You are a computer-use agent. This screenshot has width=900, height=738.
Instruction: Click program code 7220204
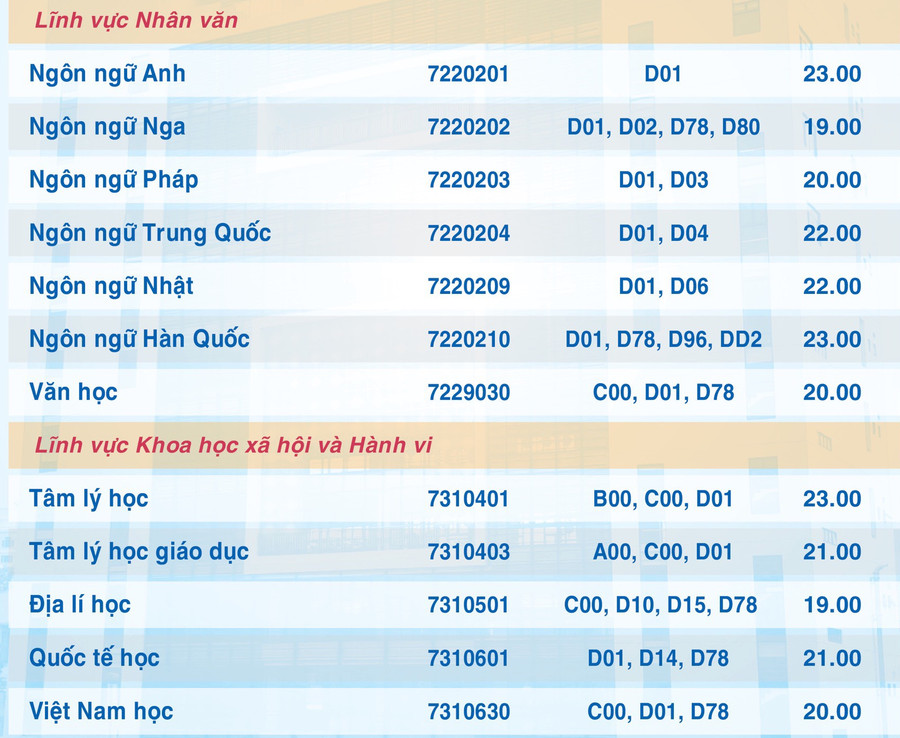pyautogui.click(x=468, y=233)
